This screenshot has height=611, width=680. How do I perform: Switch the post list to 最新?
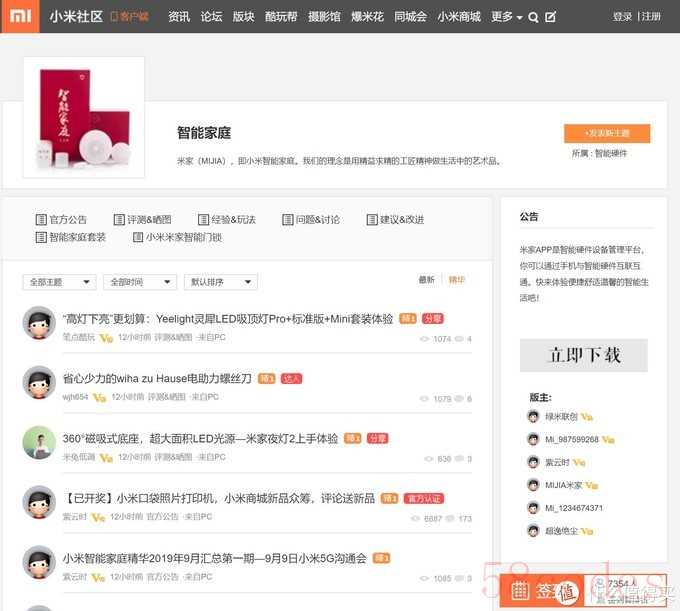[426, 280]
